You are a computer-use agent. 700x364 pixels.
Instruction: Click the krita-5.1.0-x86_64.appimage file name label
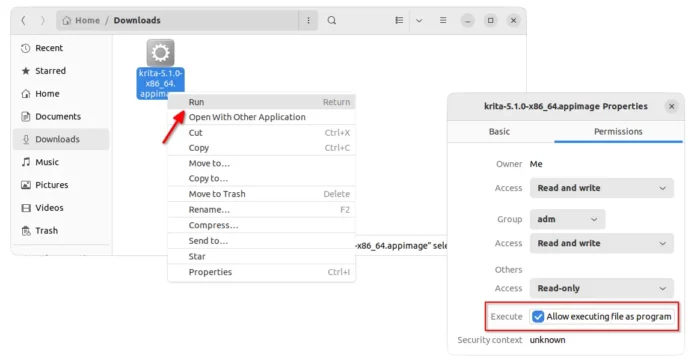[x=160, y=84]
